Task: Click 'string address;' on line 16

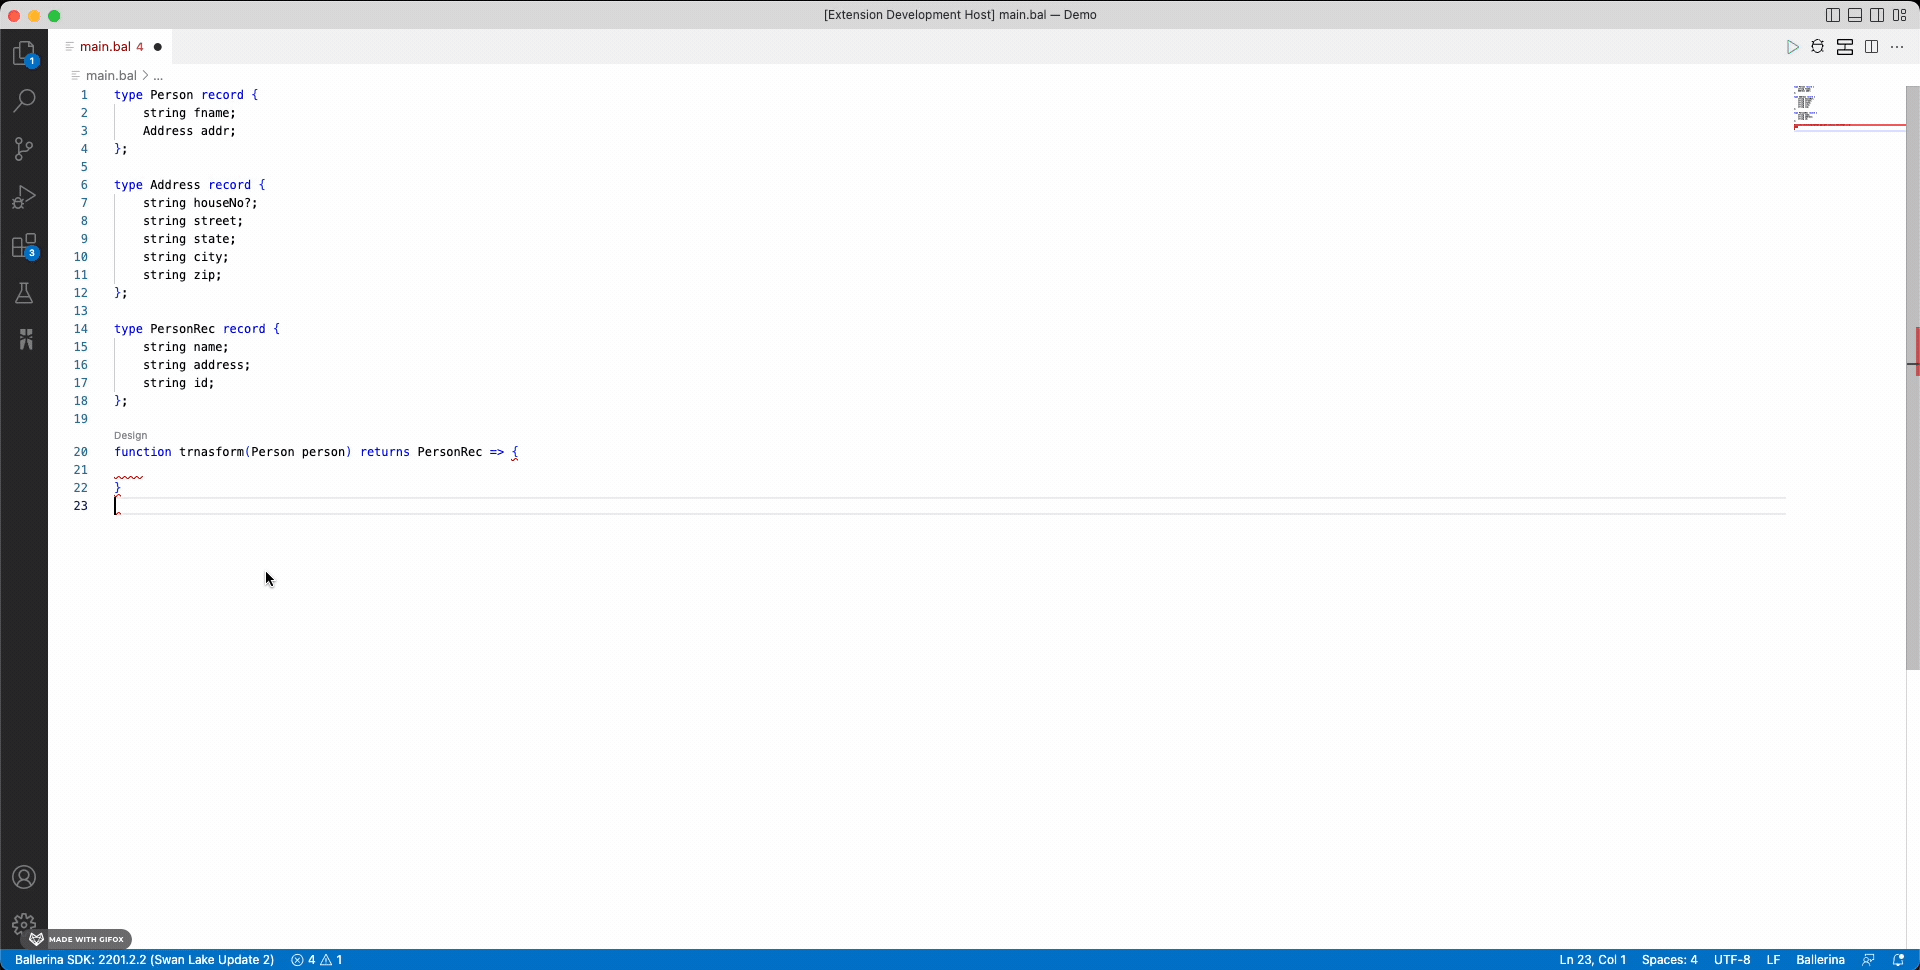Action: click(197, 365)
